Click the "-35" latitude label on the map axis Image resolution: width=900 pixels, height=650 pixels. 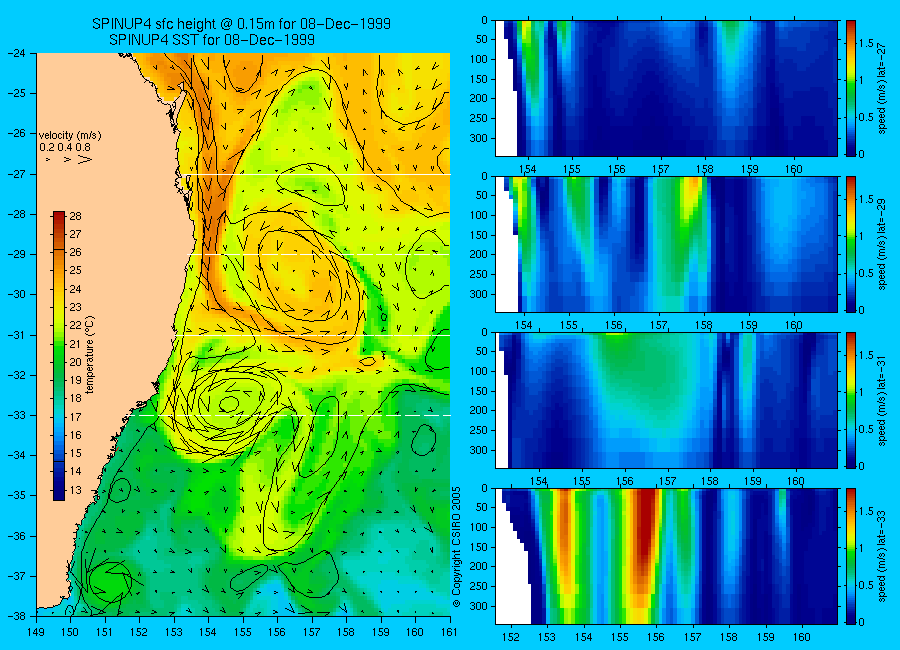(x=17, y=495)
